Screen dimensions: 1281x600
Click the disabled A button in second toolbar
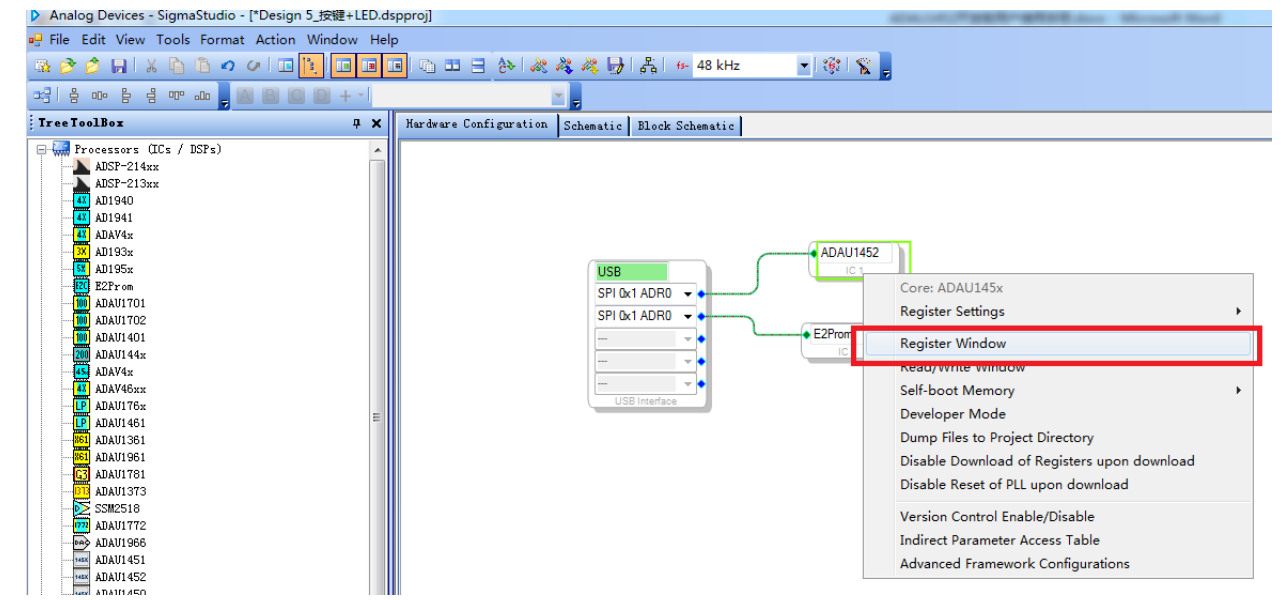click(x=245, y=96)
